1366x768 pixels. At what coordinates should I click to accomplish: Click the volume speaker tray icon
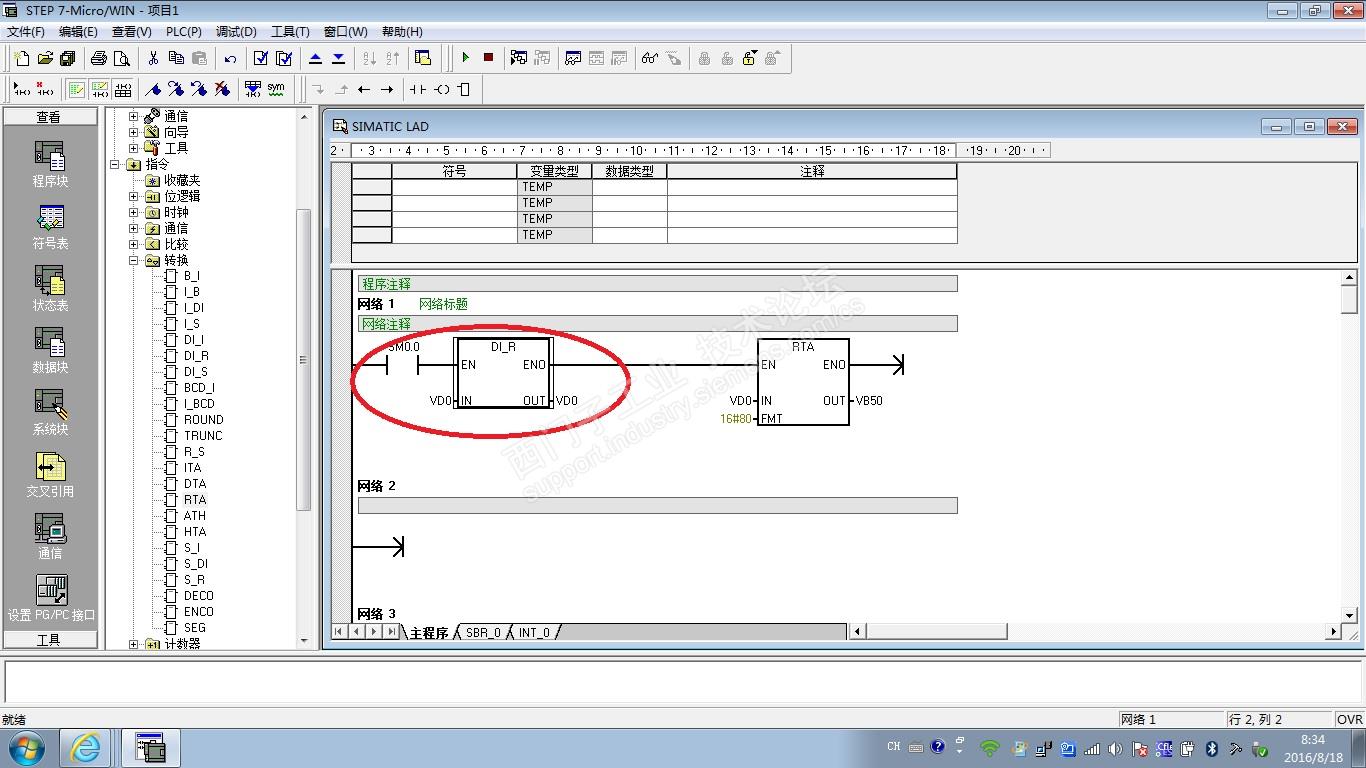click(x=1115, y=748)
